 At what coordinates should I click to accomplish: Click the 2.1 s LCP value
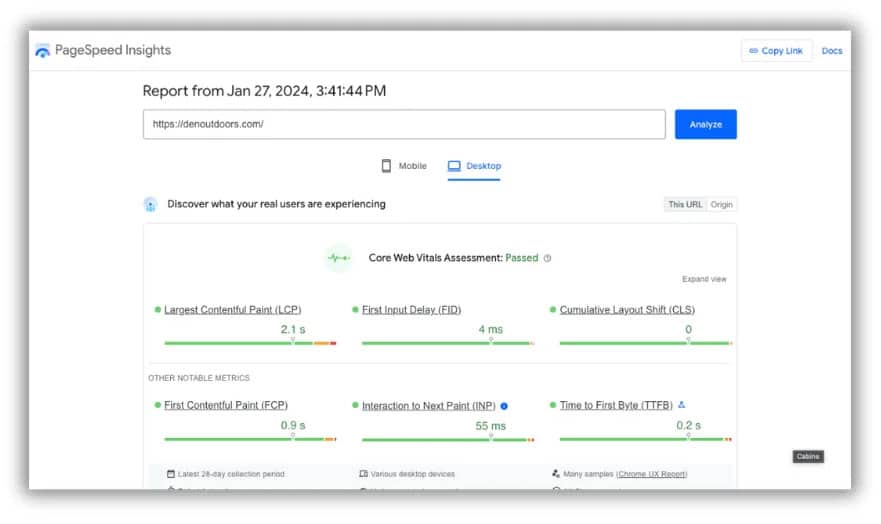coord(293,330)
